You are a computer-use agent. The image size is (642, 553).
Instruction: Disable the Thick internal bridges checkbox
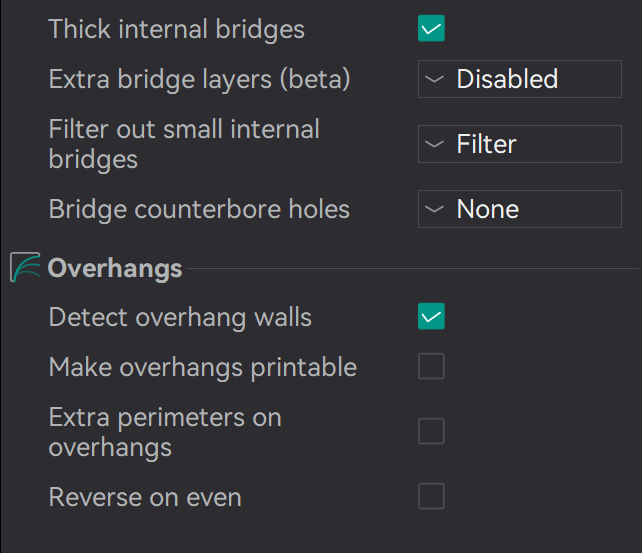click(431, 29)
